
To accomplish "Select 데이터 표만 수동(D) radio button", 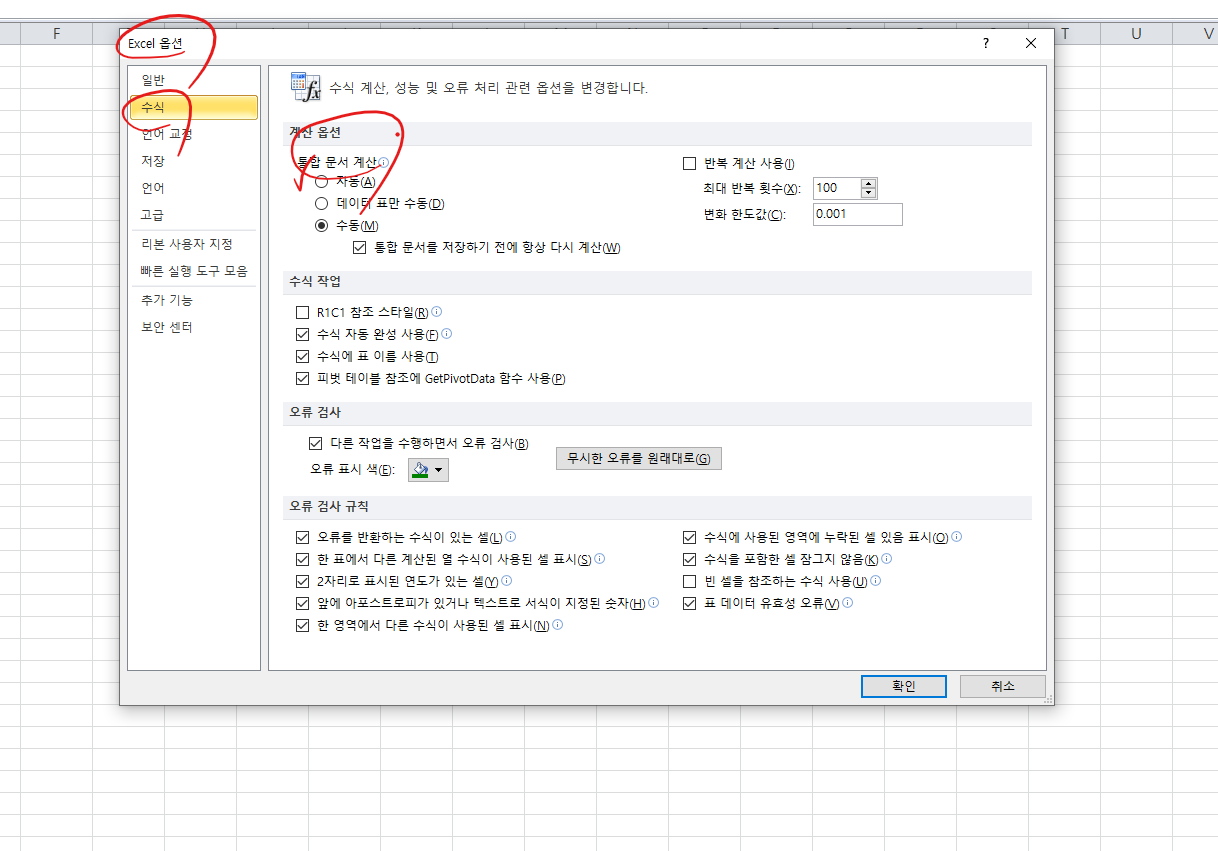I will pyautogui.click(x=322, y=203).
